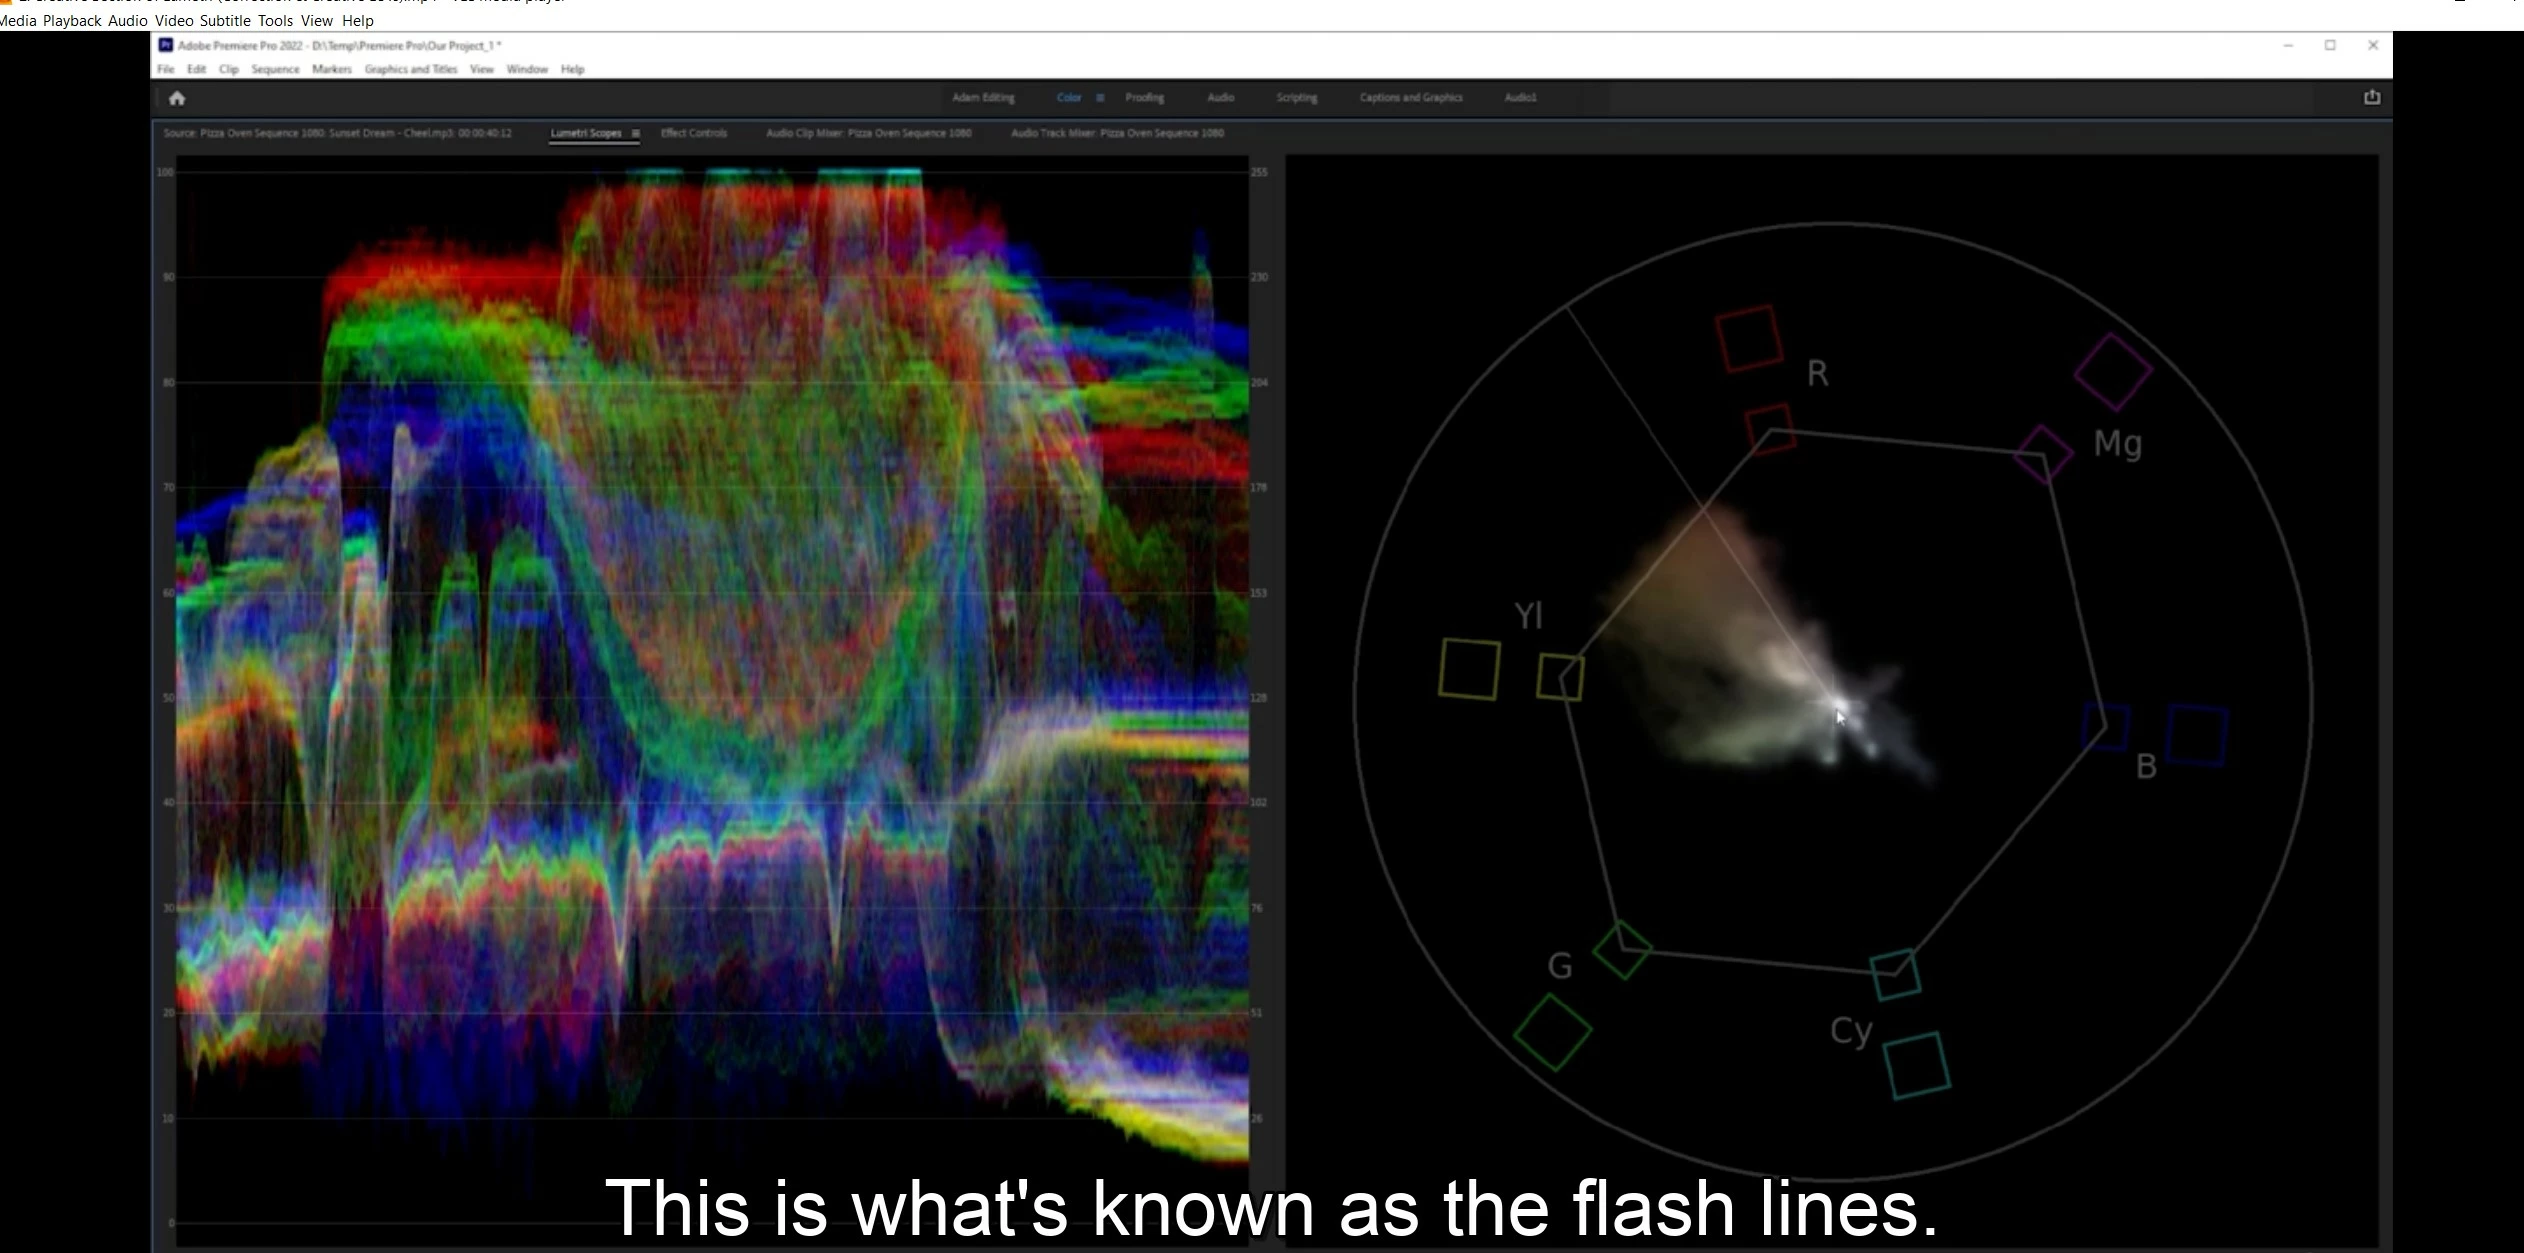The width and height of the screenshot is (2524, 1253).
Task: Open the Premiere Pro Sequence menu
Action: point(275,69)
